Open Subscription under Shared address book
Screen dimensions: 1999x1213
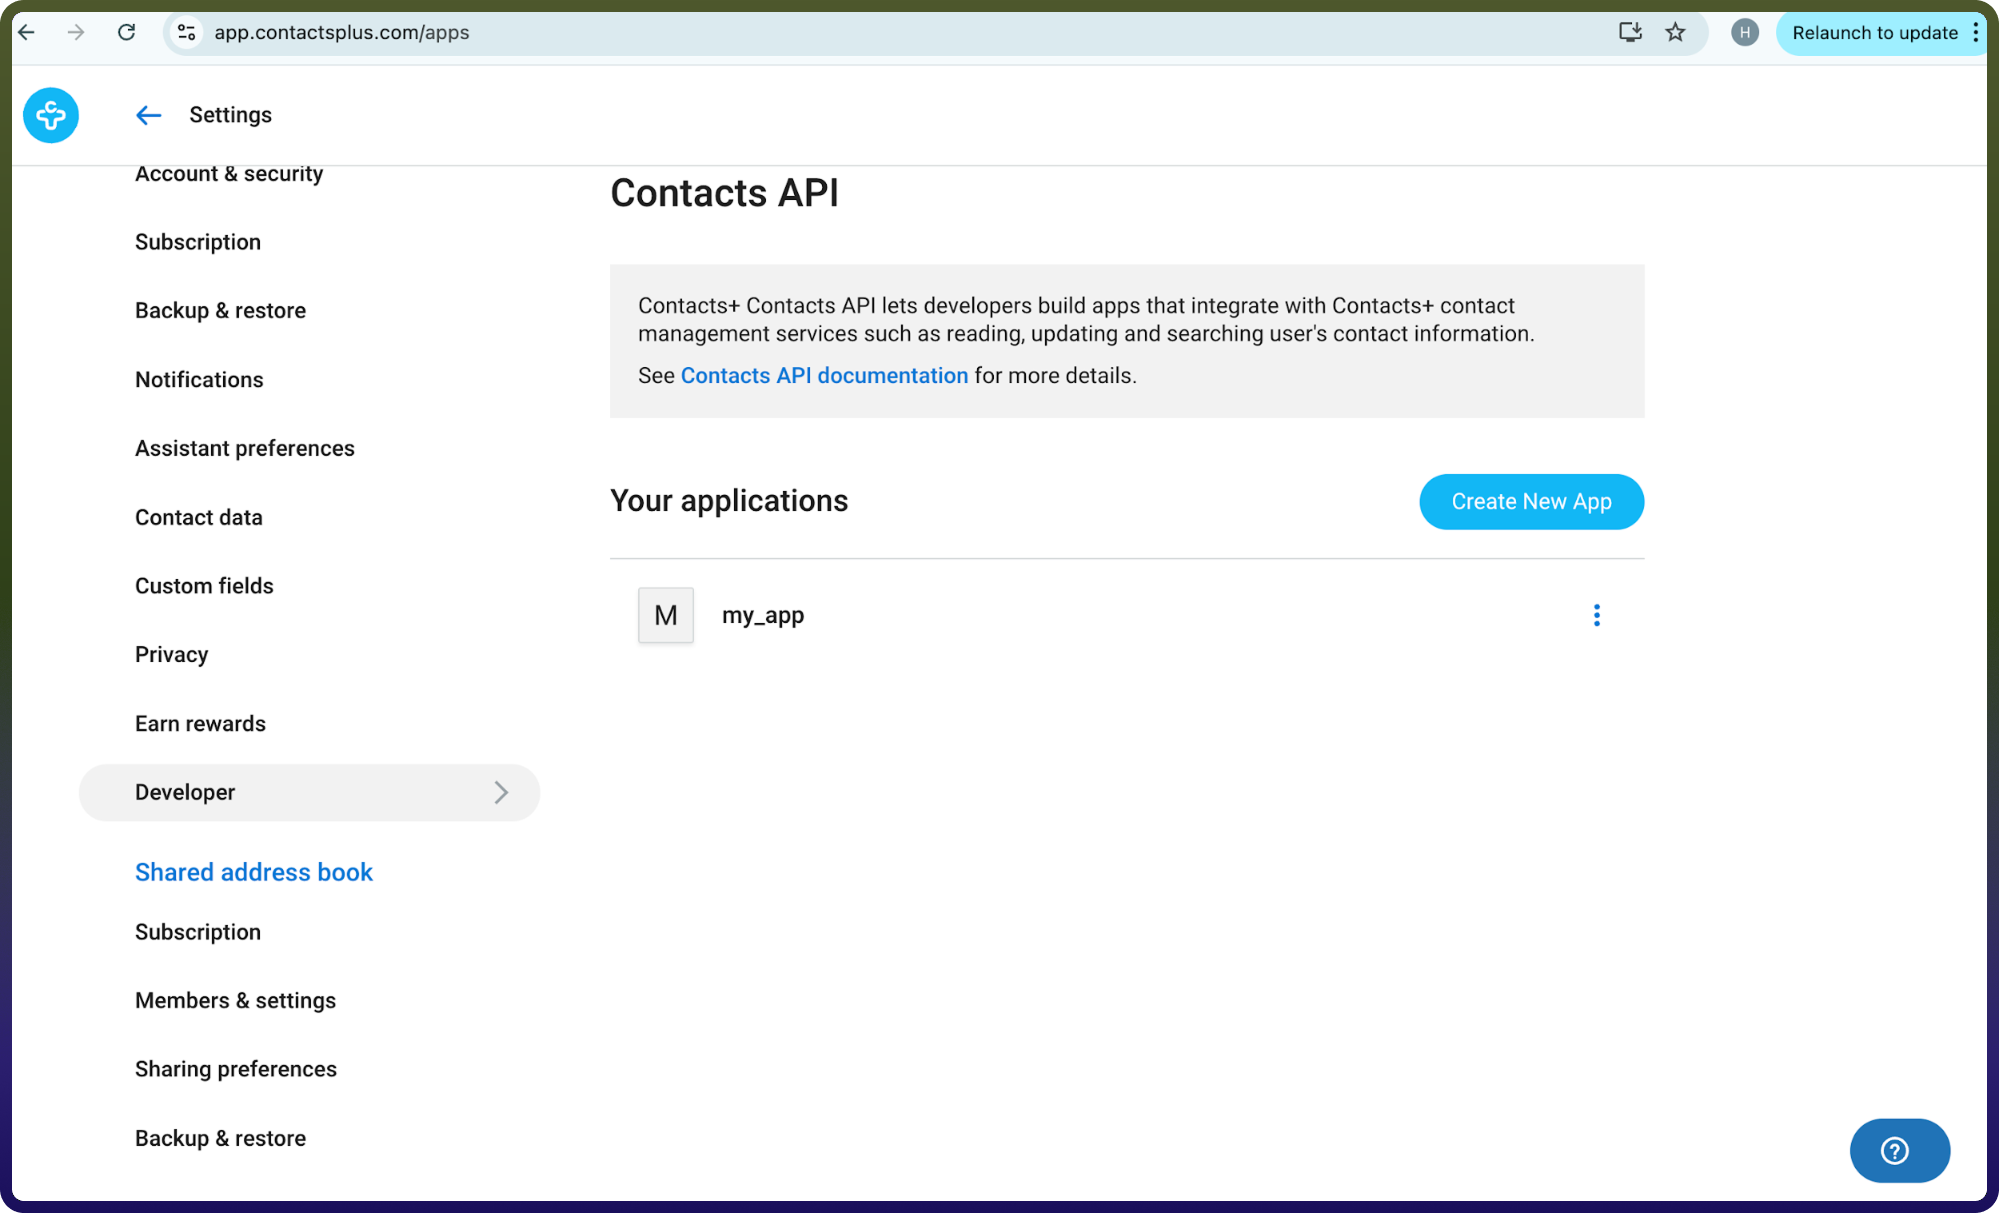click(198, 932)
